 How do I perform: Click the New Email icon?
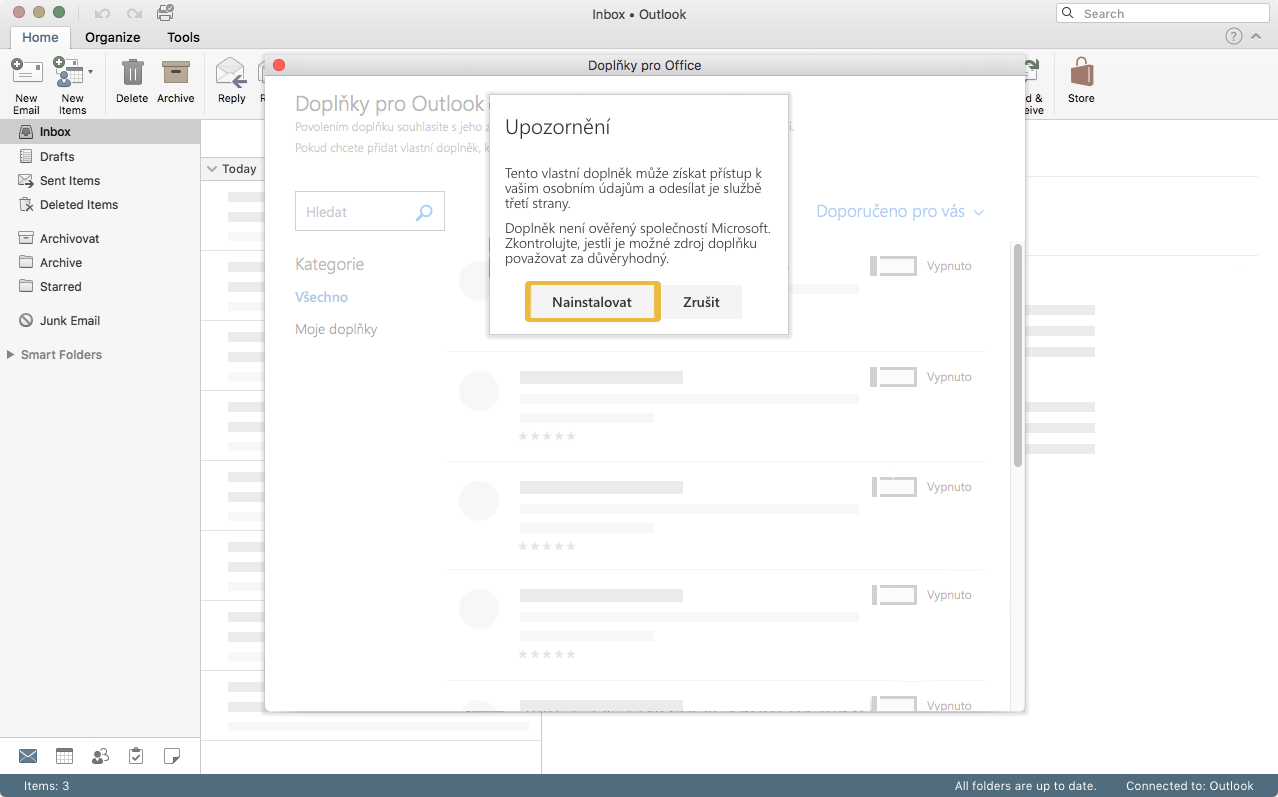(x=26, y=72)
